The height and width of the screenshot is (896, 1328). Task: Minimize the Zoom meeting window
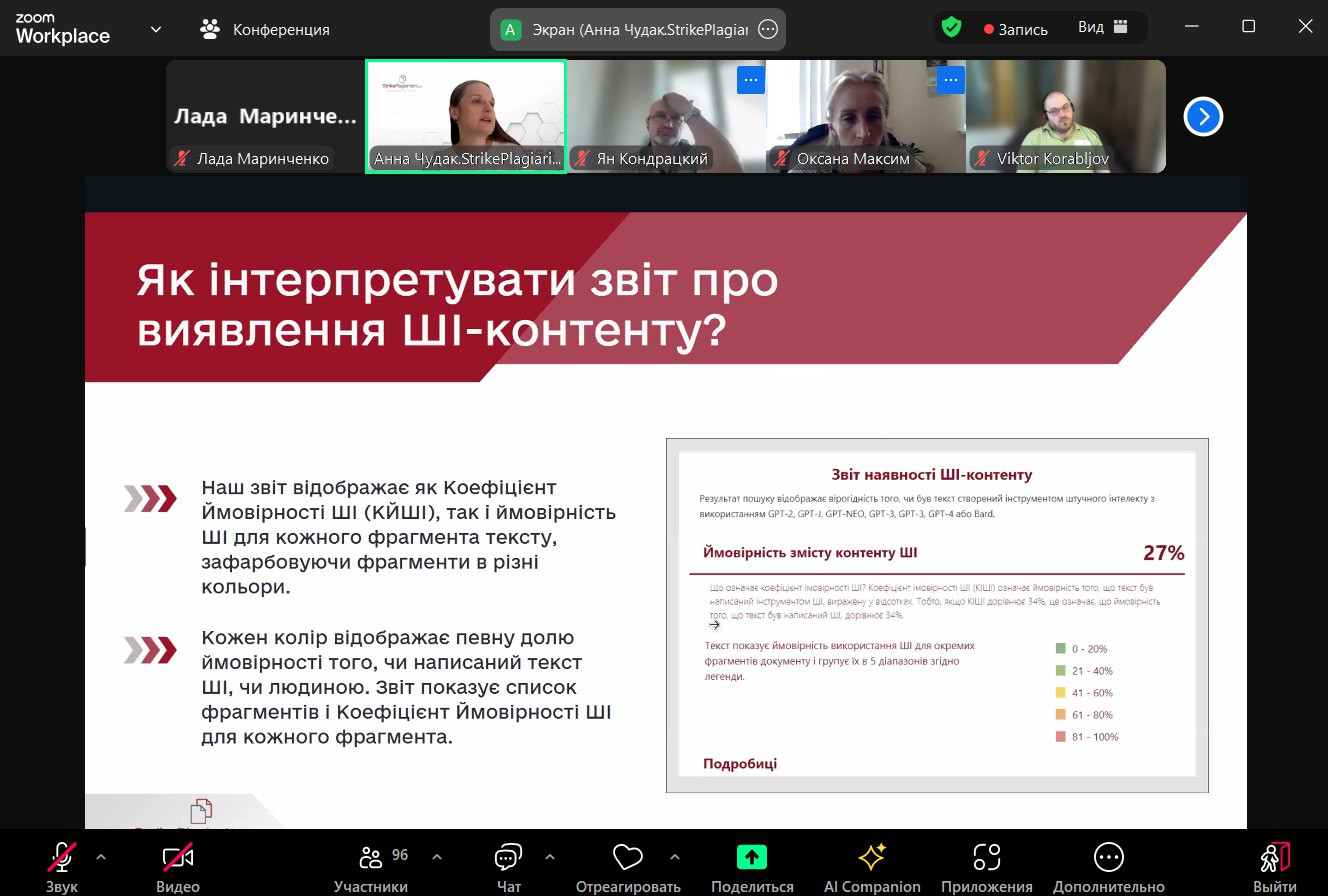tap(1191, 27)
